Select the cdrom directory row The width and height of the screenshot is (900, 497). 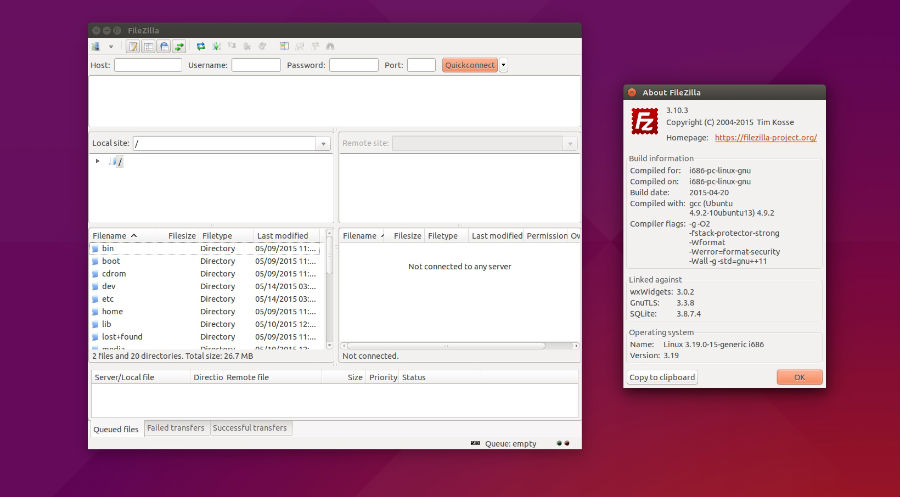[205, 274]
